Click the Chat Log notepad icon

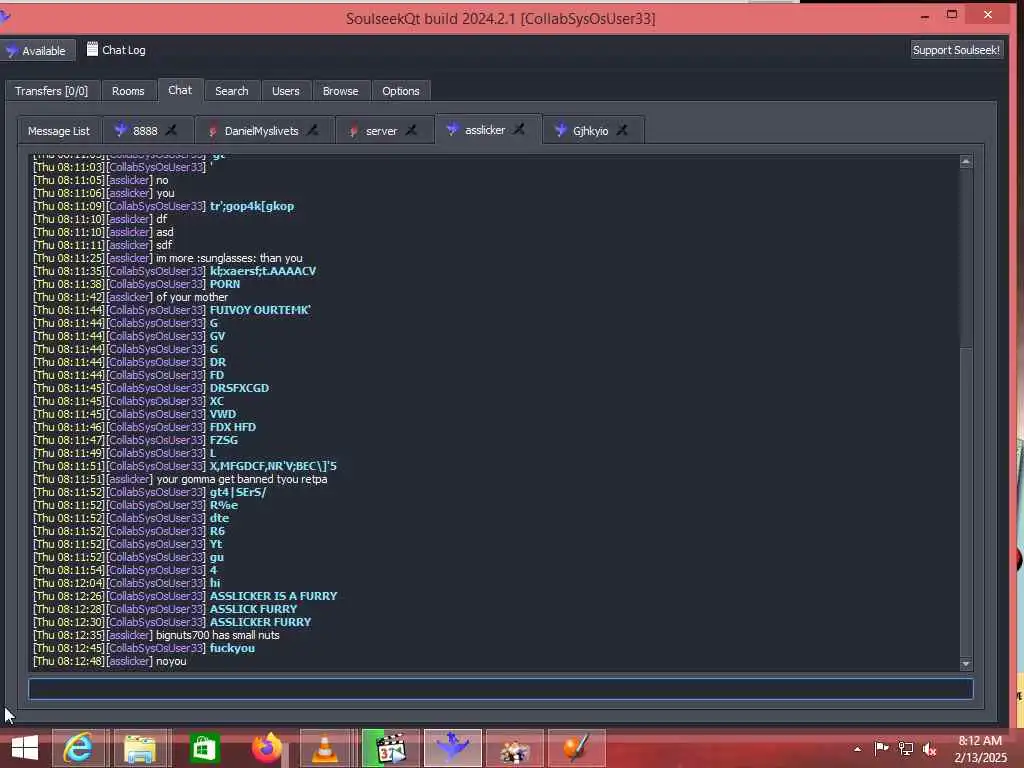click(x=92, y=49)
